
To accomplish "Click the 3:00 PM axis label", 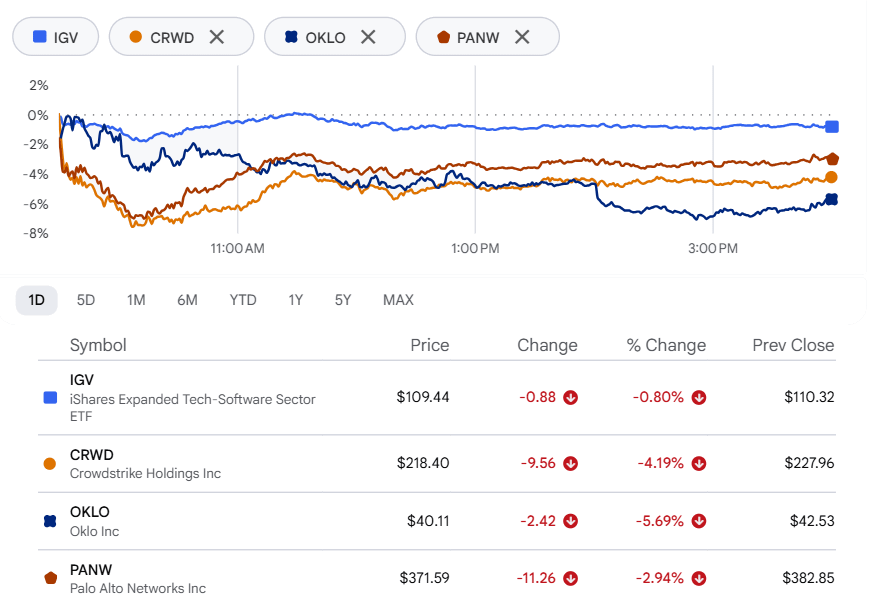I will pos(713,249).
